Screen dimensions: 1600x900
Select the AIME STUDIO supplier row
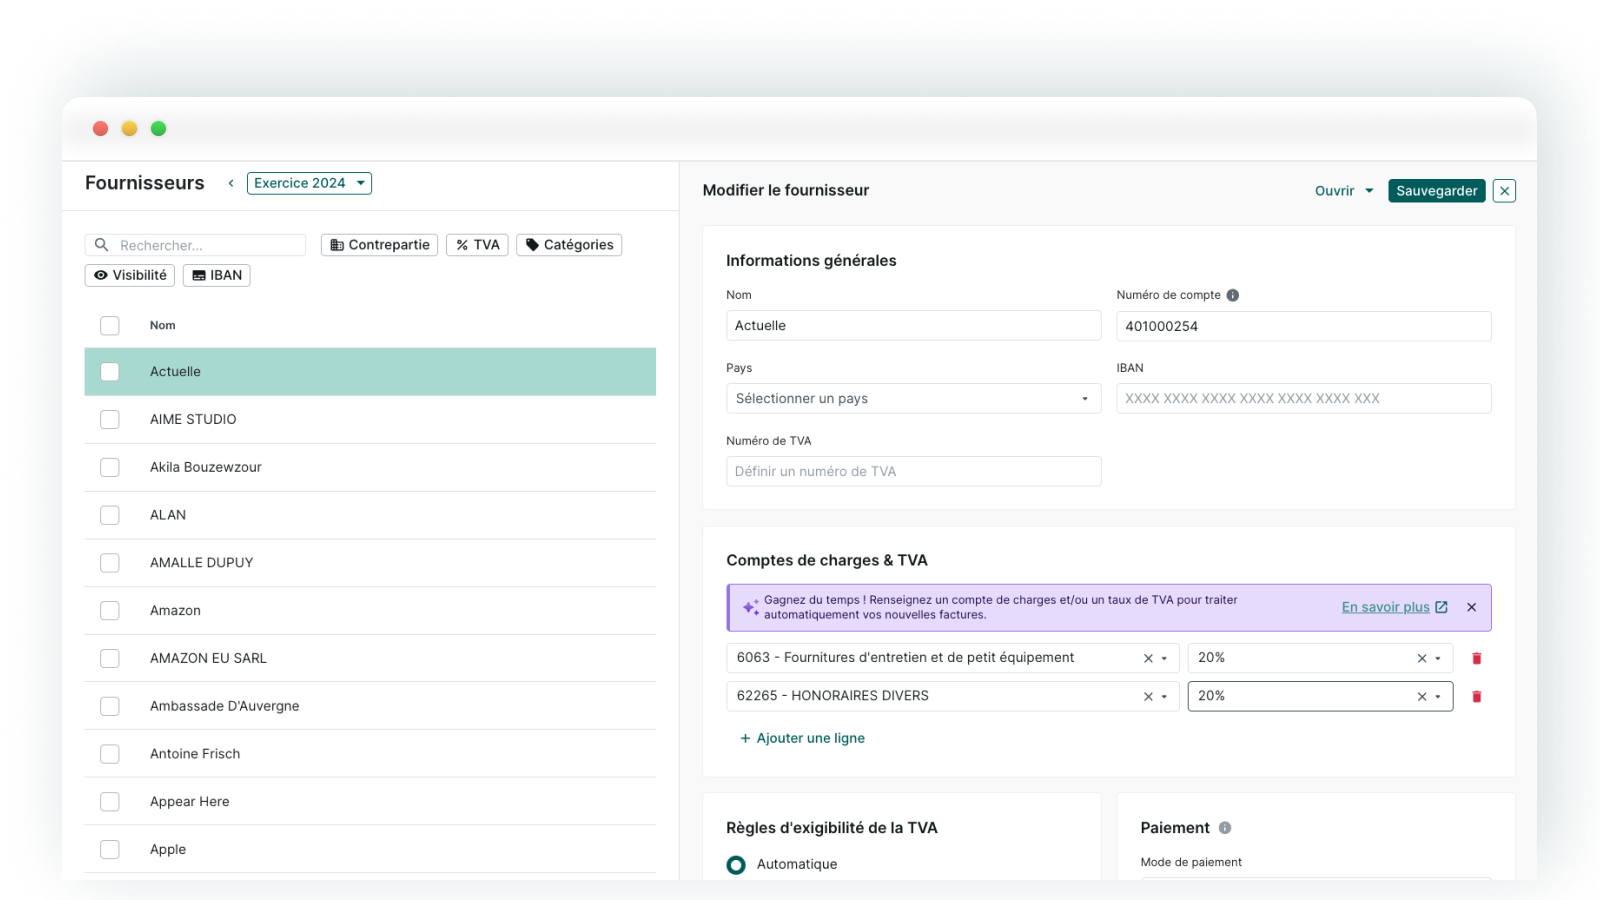(x=370, y=420)
